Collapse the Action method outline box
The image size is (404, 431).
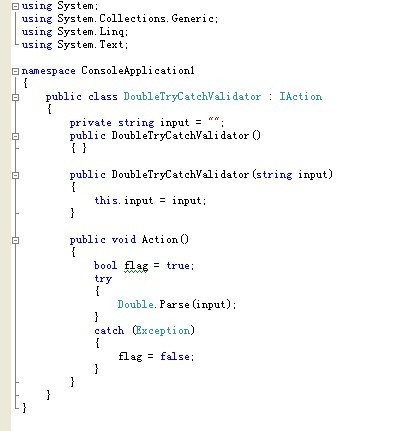pyautogui.click(x=15, y=240)
